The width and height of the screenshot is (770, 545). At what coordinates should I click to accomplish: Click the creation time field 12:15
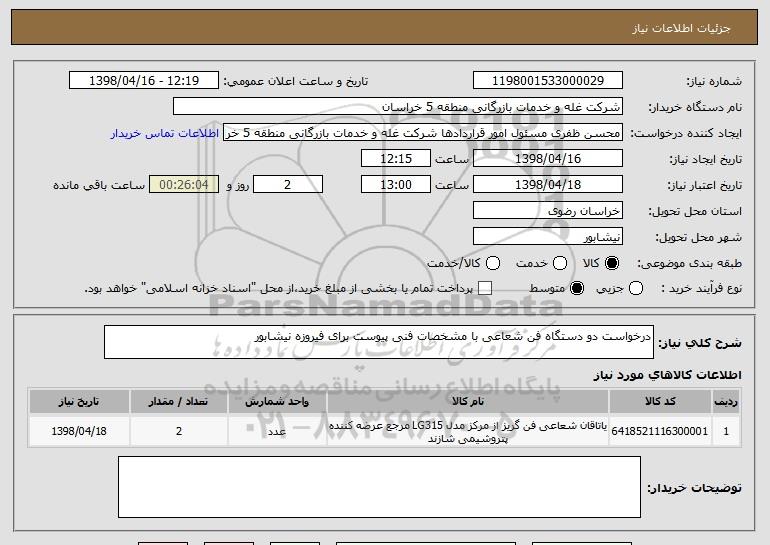tap(396, 159)
